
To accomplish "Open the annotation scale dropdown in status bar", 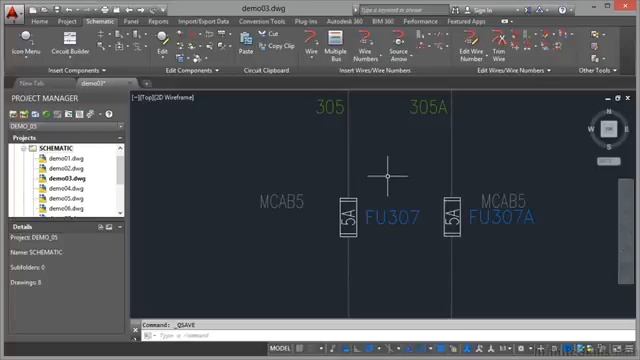I will click(505, 349).
